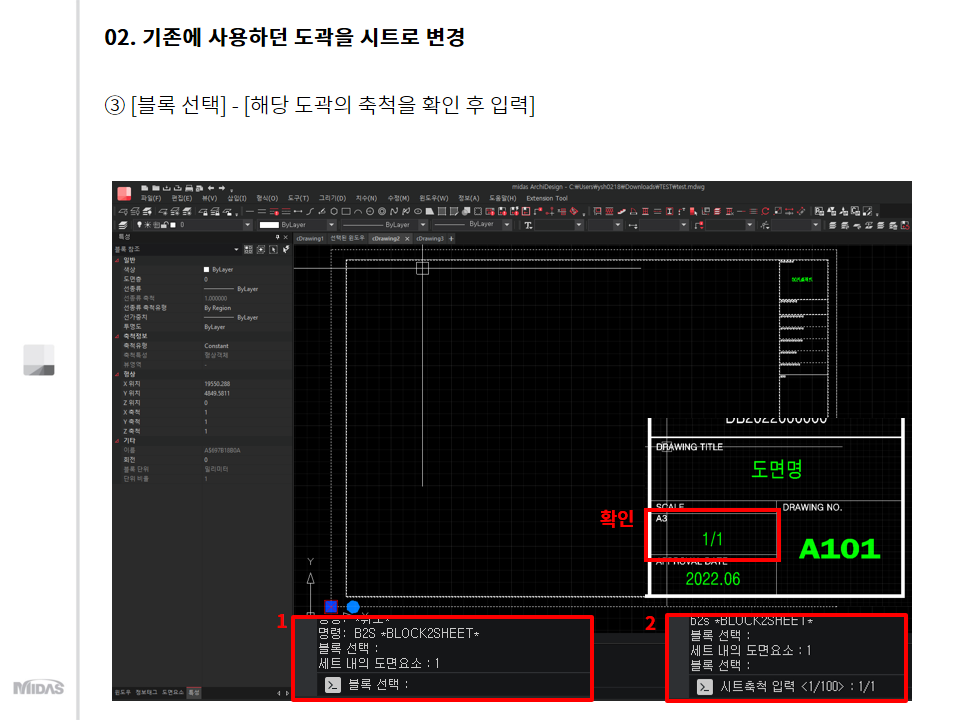This screenshot has width=960, height=720.
Task: Close the properties panel with X
Action: pos(286,237)
